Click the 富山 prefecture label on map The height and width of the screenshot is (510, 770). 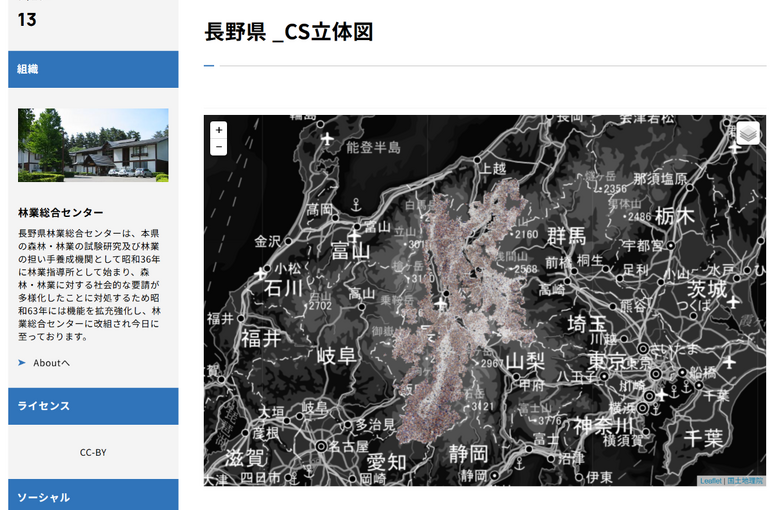350,251
